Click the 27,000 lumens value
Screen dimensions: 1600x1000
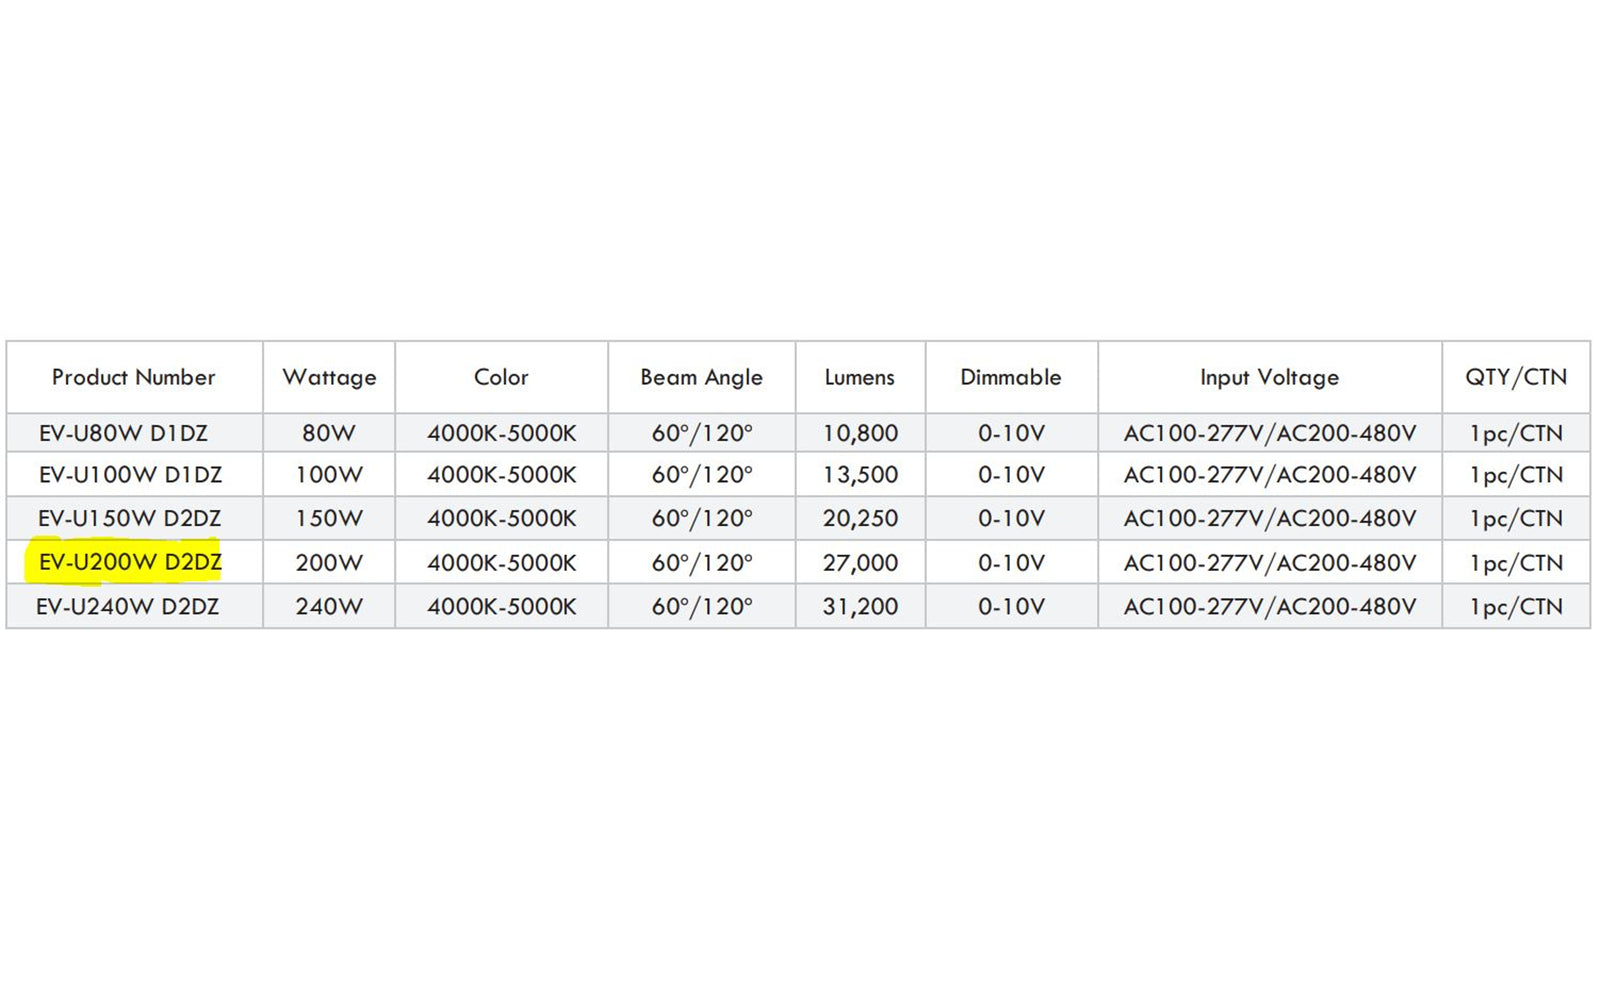pos(860,563)
